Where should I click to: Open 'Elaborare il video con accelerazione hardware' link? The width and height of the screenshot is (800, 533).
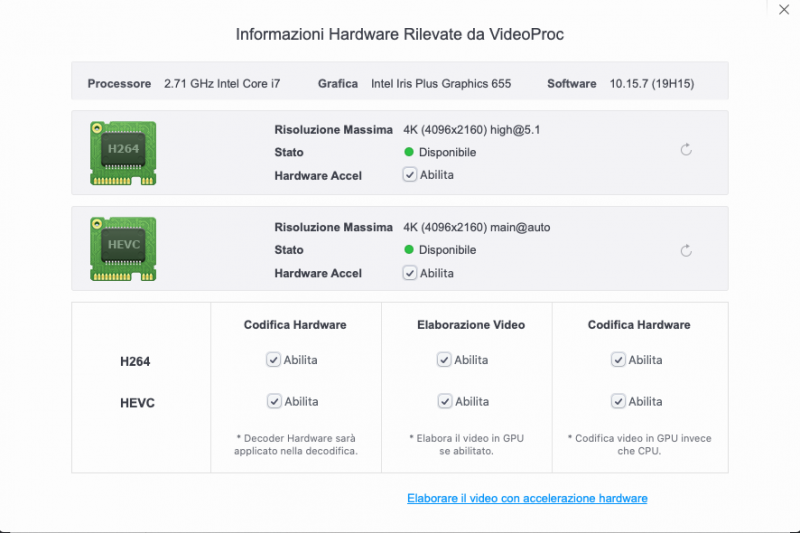point(527,498)
